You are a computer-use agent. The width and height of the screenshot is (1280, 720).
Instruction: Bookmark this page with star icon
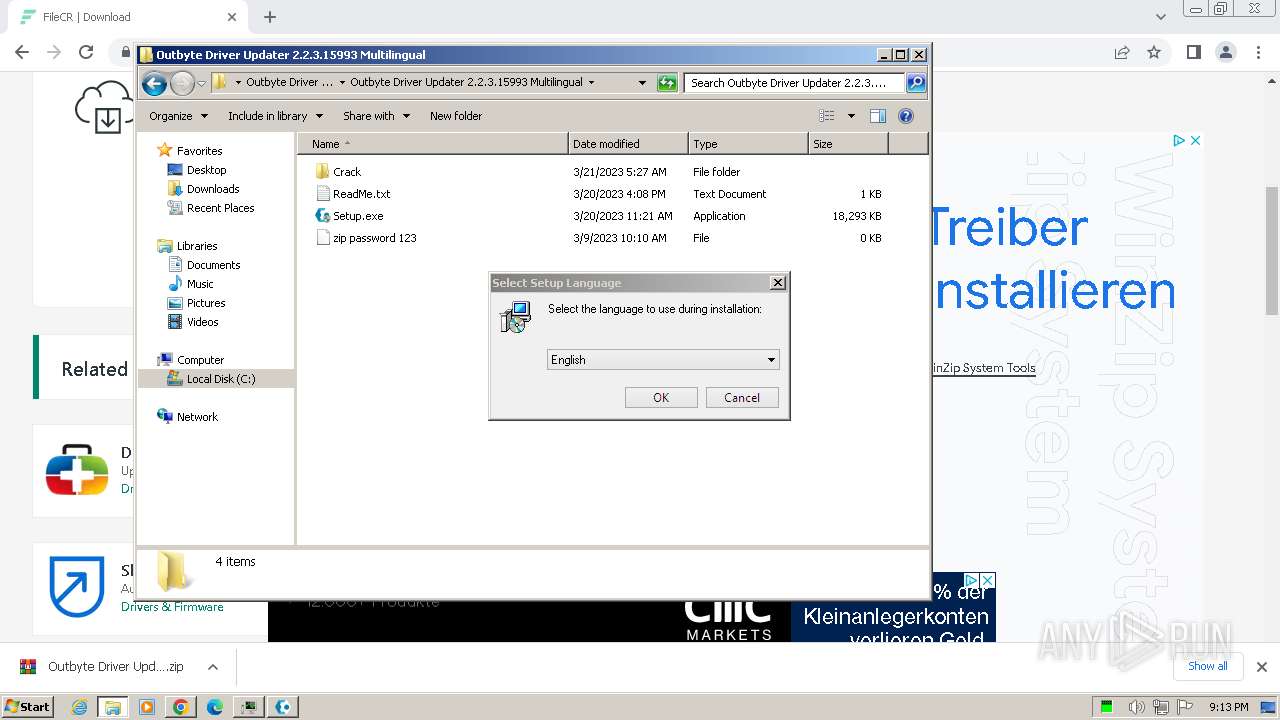coord(1154,52)
